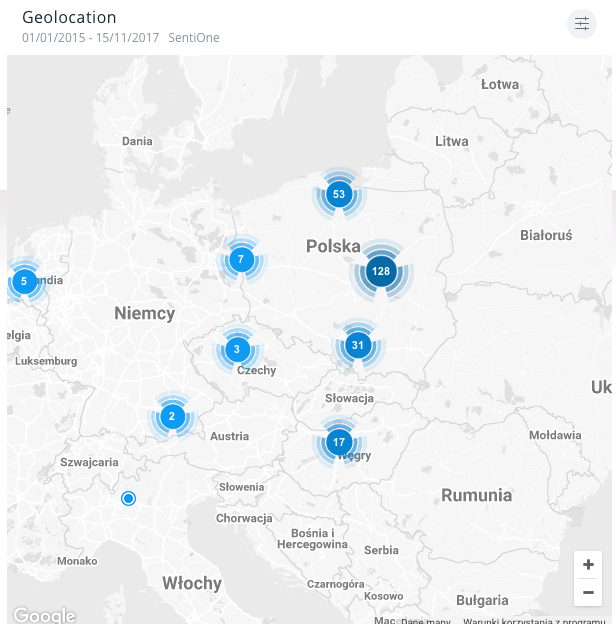Select the cluster marker 3 near Czechy
The height and width of the screenshot is (628, 616).
(x=237, y=349)
